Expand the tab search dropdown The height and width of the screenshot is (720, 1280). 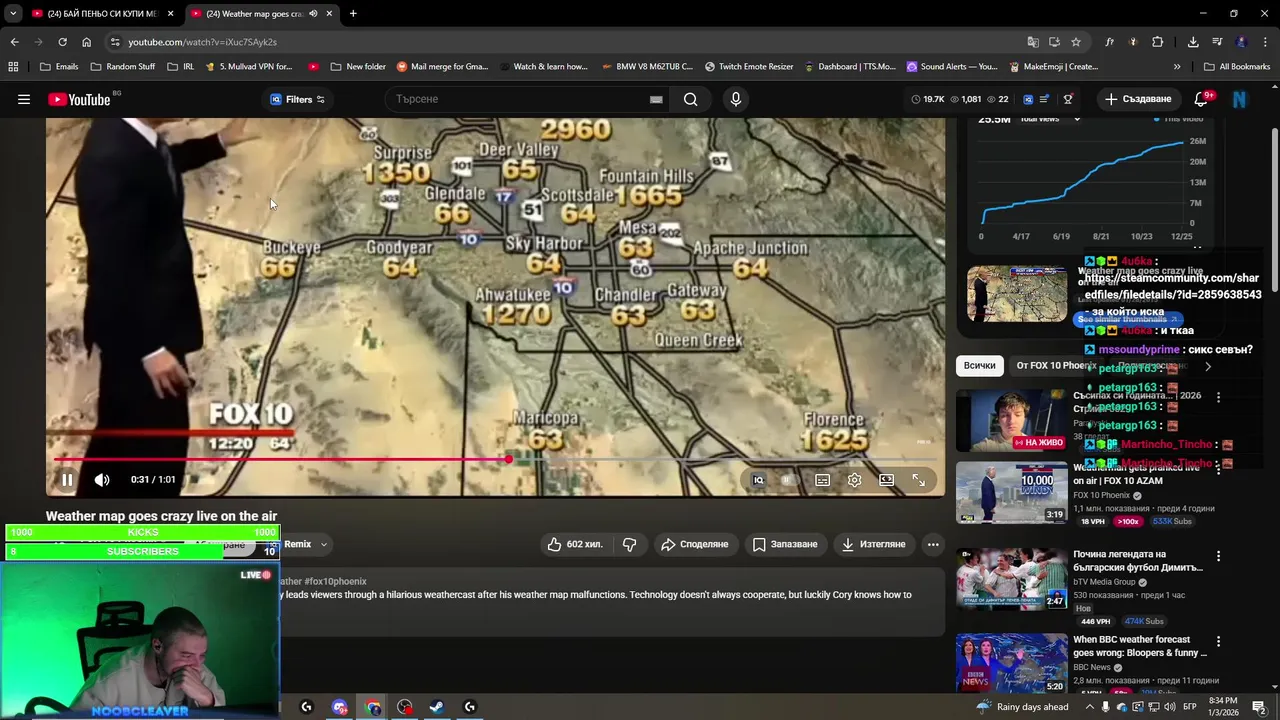12,14
